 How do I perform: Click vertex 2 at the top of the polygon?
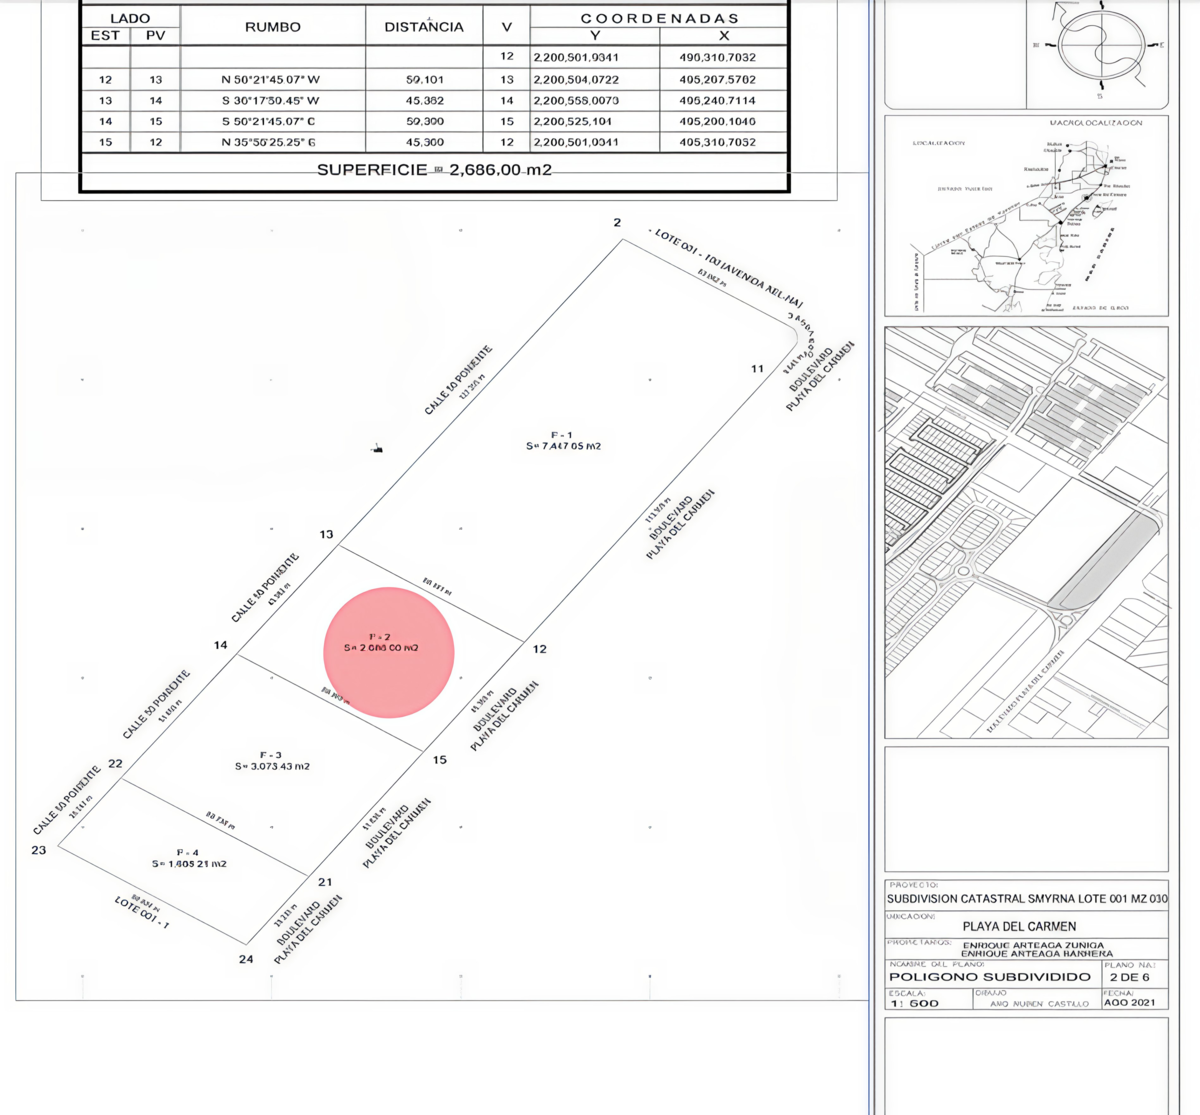(x=617, y=222)
